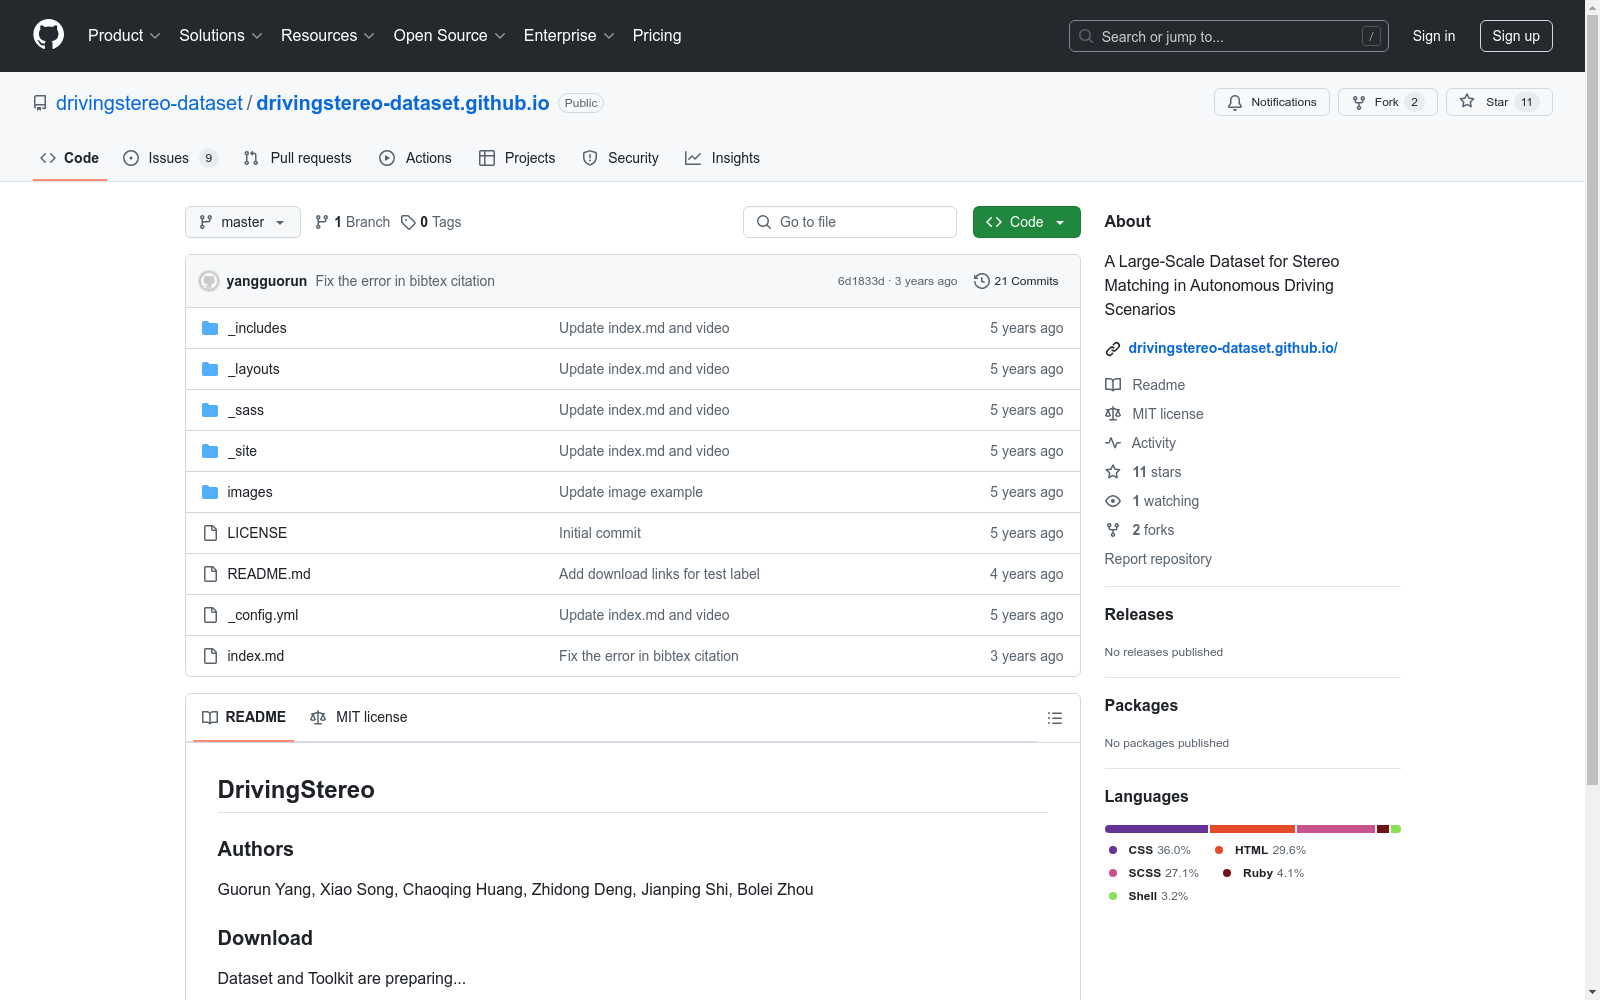1600x1000 pixels.
Task: Click the Ruby 4.1% language entry
Action: [x=1264, y=873]
